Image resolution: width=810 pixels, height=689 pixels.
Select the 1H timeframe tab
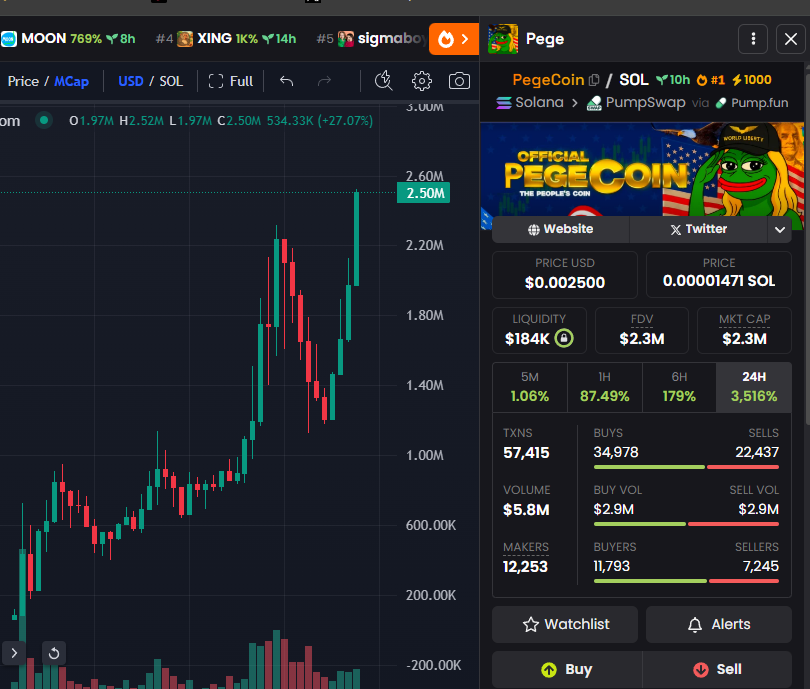click(x=604, y=387)
